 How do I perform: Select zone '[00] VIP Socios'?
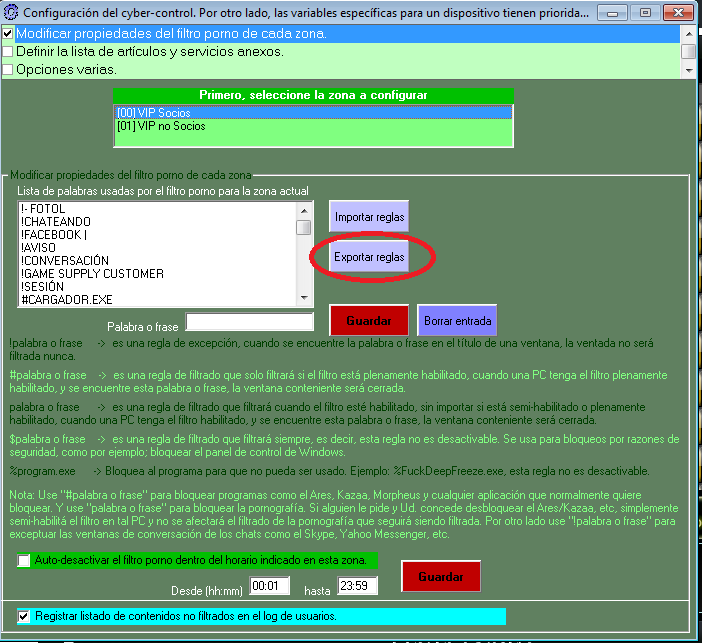coord(313,112)
